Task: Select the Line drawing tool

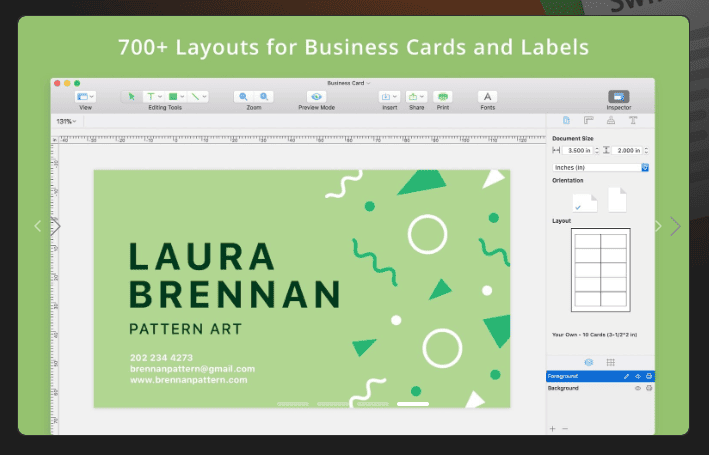Action: point(195,97)
